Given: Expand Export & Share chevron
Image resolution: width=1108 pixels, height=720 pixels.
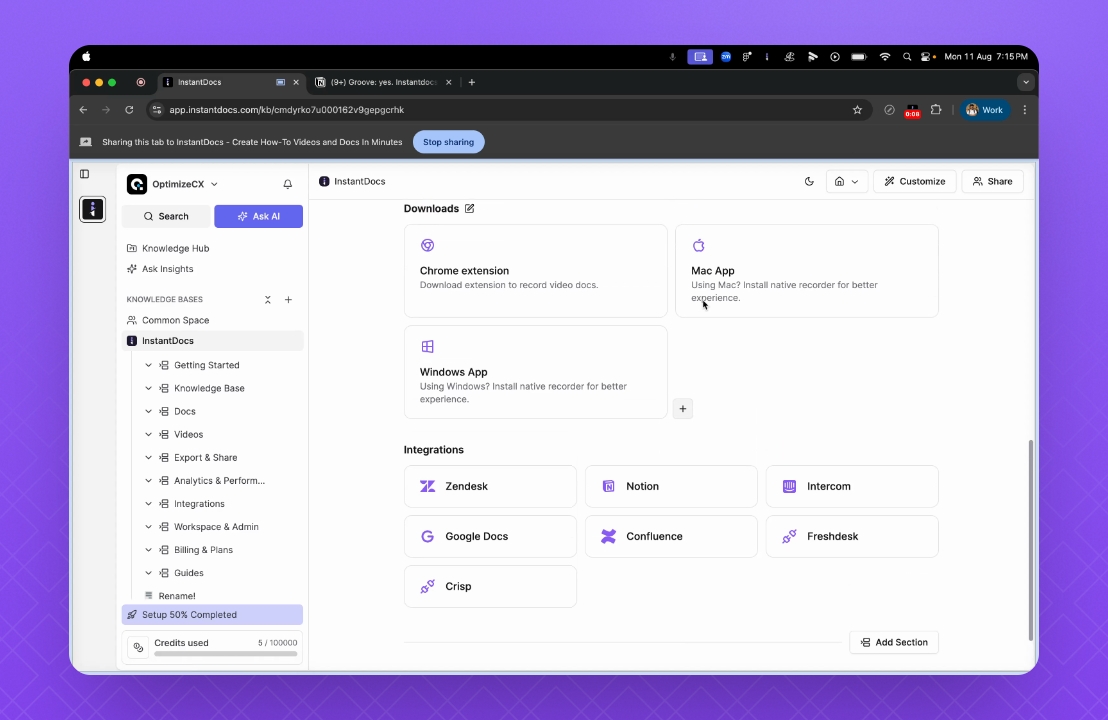Looking at the screenshot, I should pos(148,457).
